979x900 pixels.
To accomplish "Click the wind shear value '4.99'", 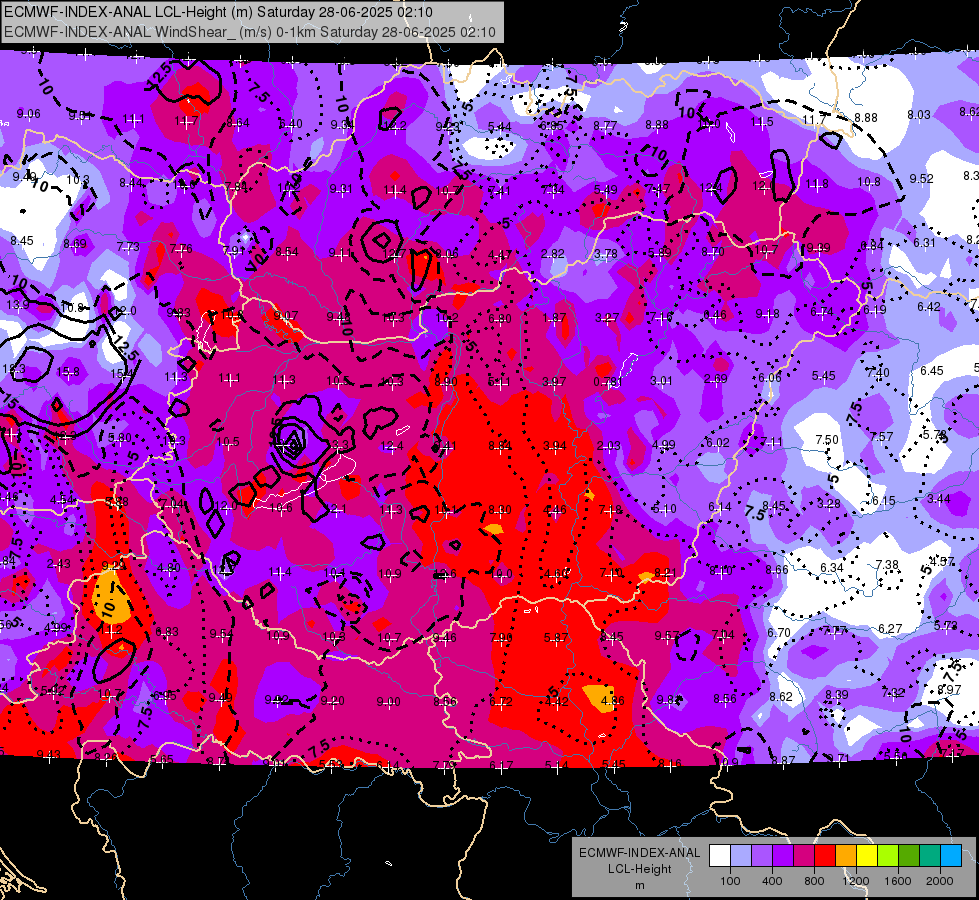I will (x=664, y=445).
